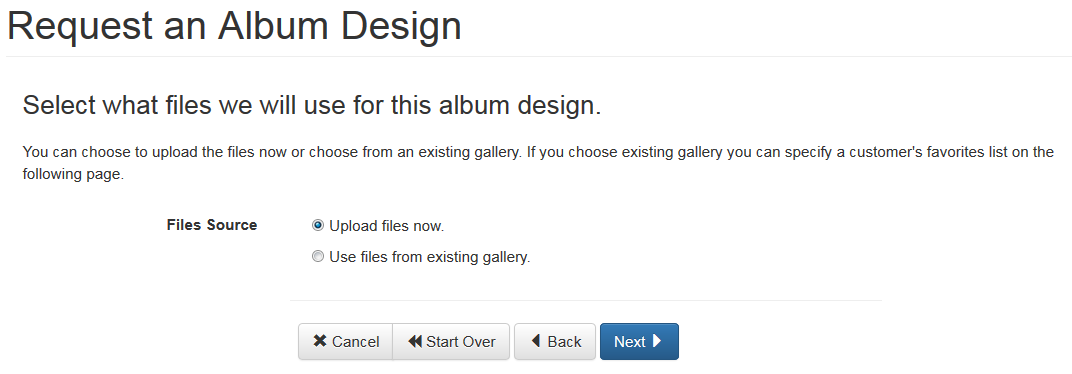
Task: Click the bold 'Files Source' field label
Action: pos(212,225)
